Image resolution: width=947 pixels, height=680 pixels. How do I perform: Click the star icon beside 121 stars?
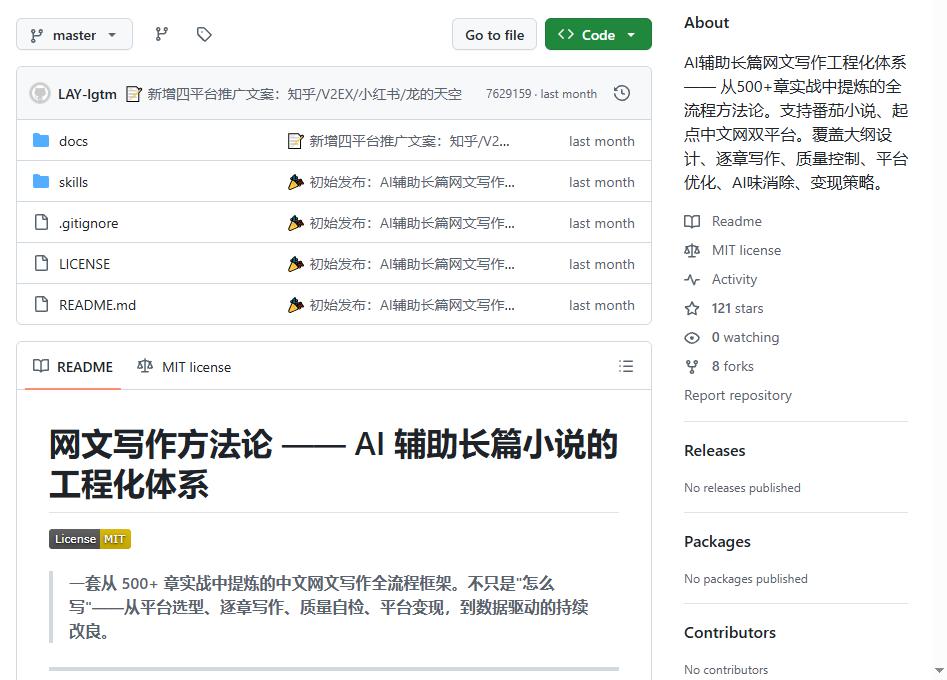pyautogui.click(x=692, y=309)
